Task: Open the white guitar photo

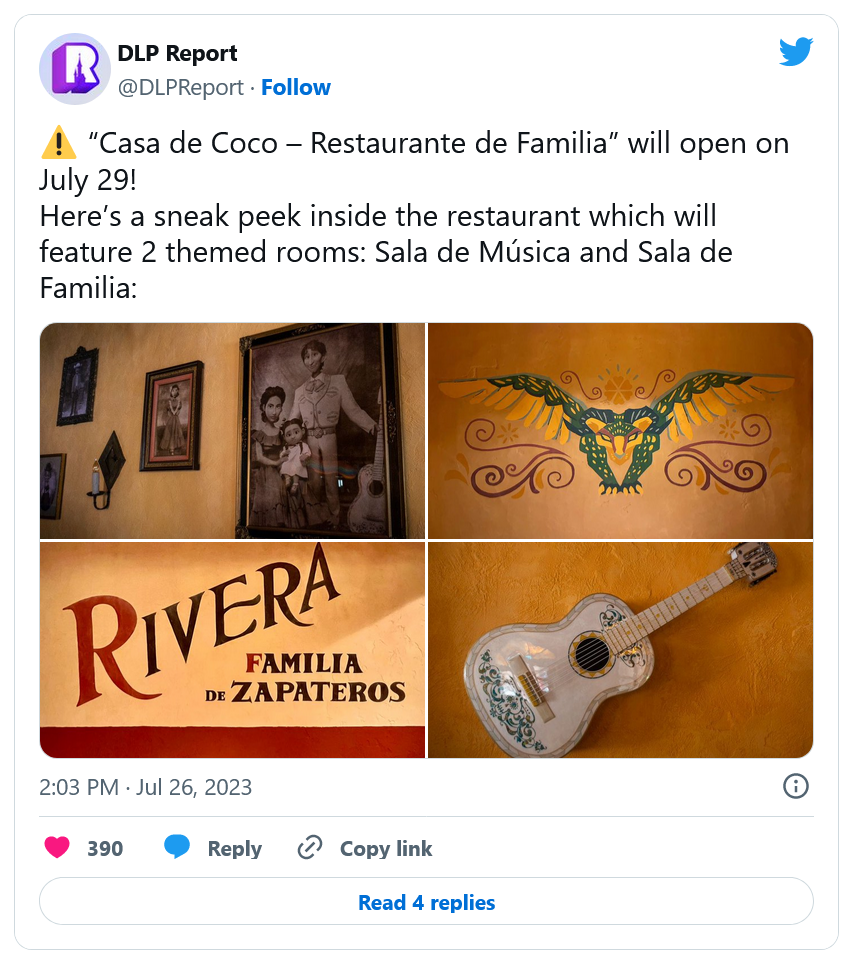Action: 620,650
